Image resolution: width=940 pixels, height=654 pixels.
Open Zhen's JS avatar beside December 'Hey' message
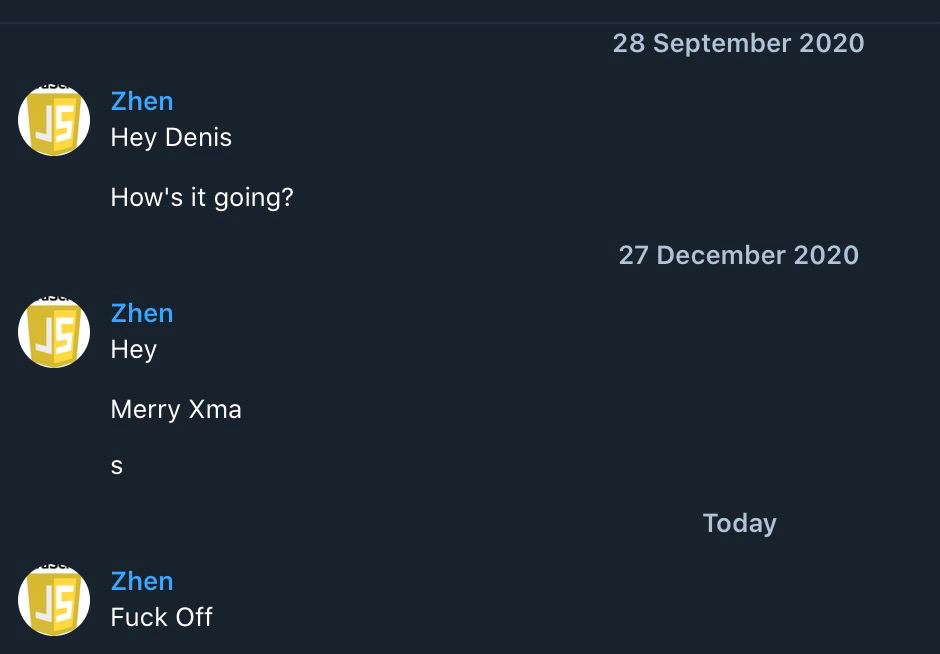pos(54,331)
